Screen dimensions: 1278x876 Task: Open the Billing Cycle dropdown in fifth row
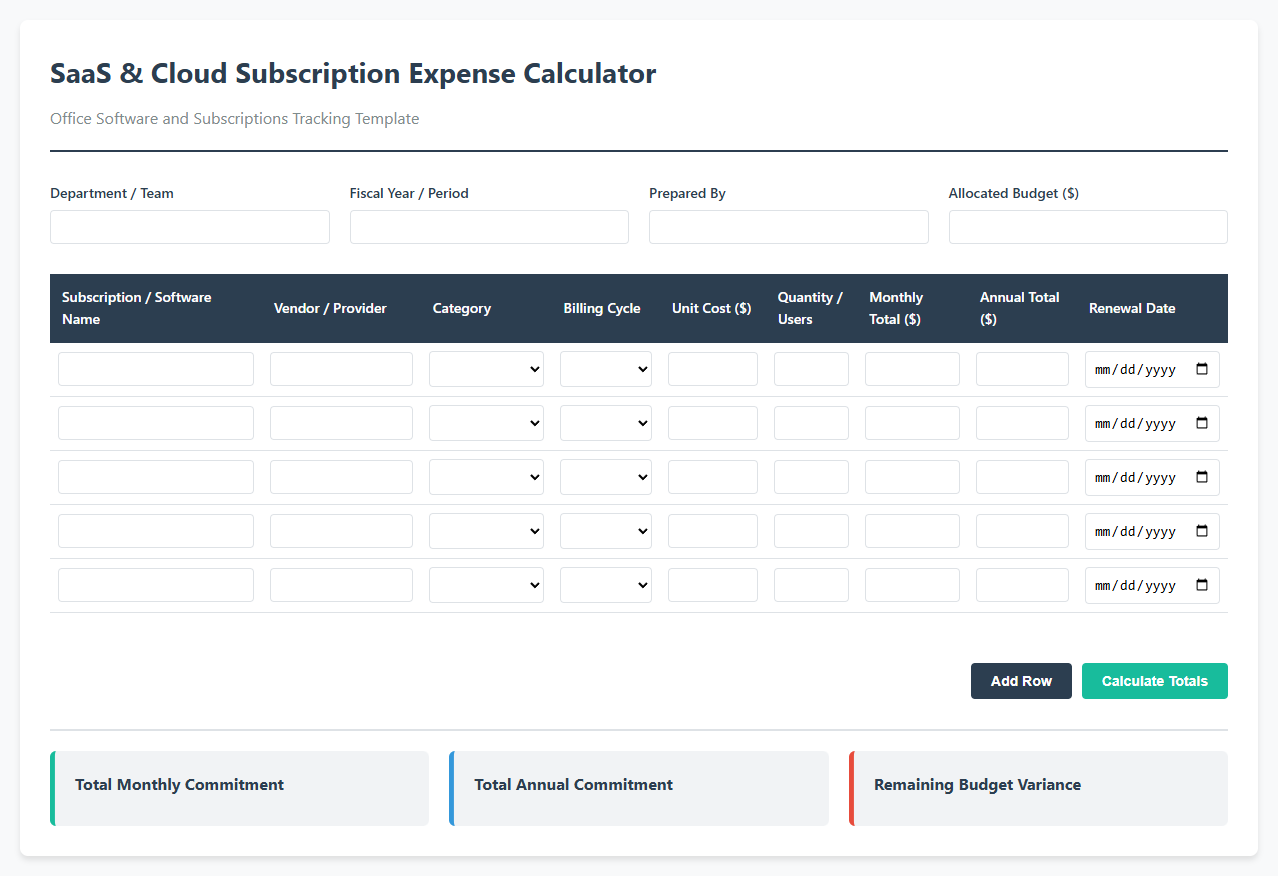coord(606,585)
